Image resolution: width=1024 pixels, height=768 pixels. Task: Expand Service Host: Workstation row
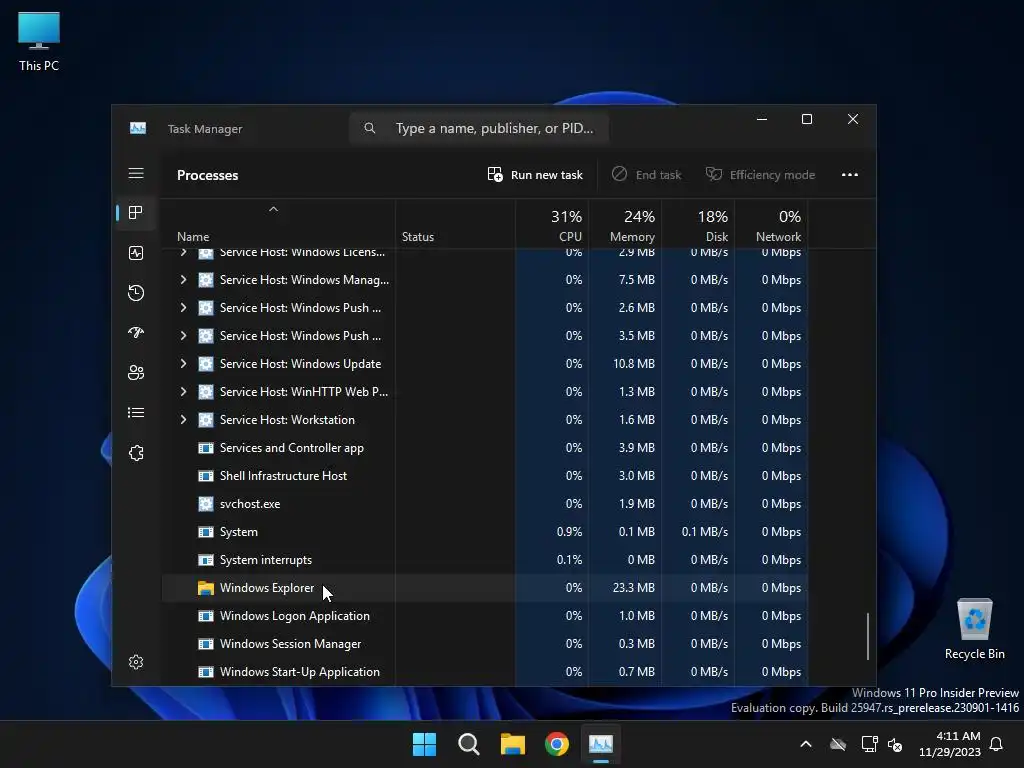[x=184, y=420]
